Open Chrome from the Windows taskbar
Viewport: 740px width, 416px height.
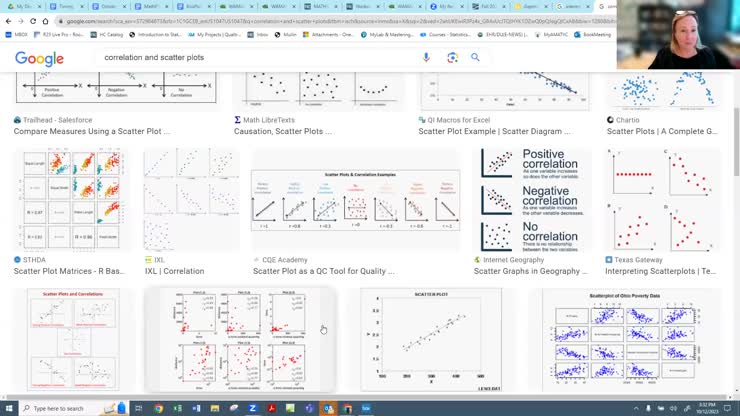tap(159, 408)
